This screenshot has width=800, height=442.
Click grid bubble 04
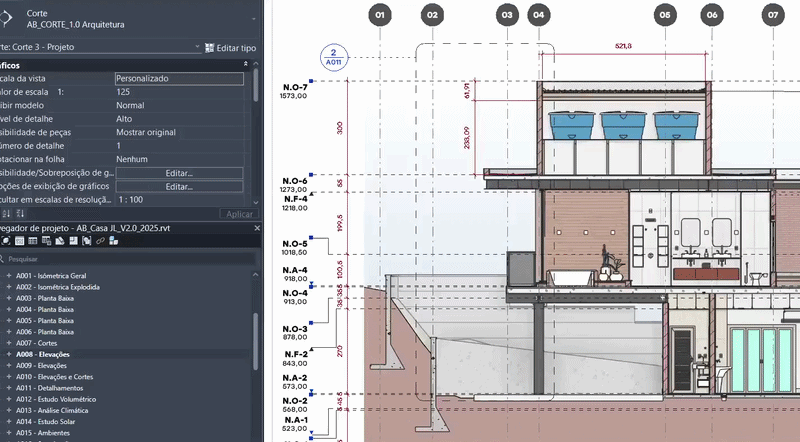pyautogui.click(x=539, y=15)
